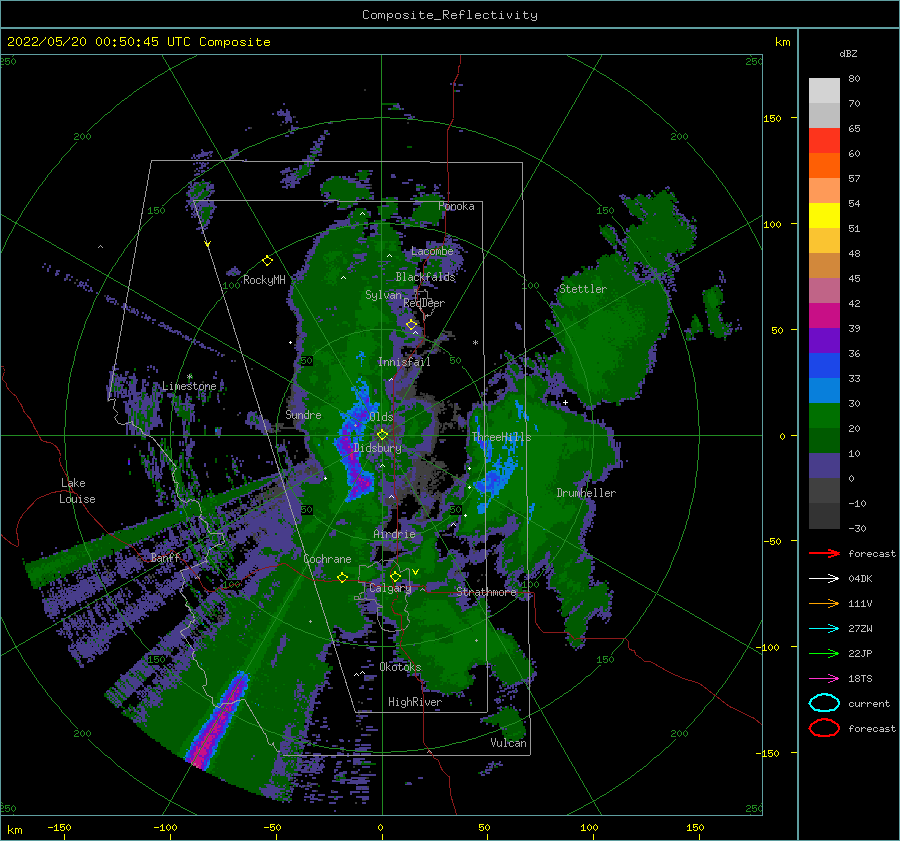Click the Sylvan label
900x841 pixels.
(x=383, y=296)
